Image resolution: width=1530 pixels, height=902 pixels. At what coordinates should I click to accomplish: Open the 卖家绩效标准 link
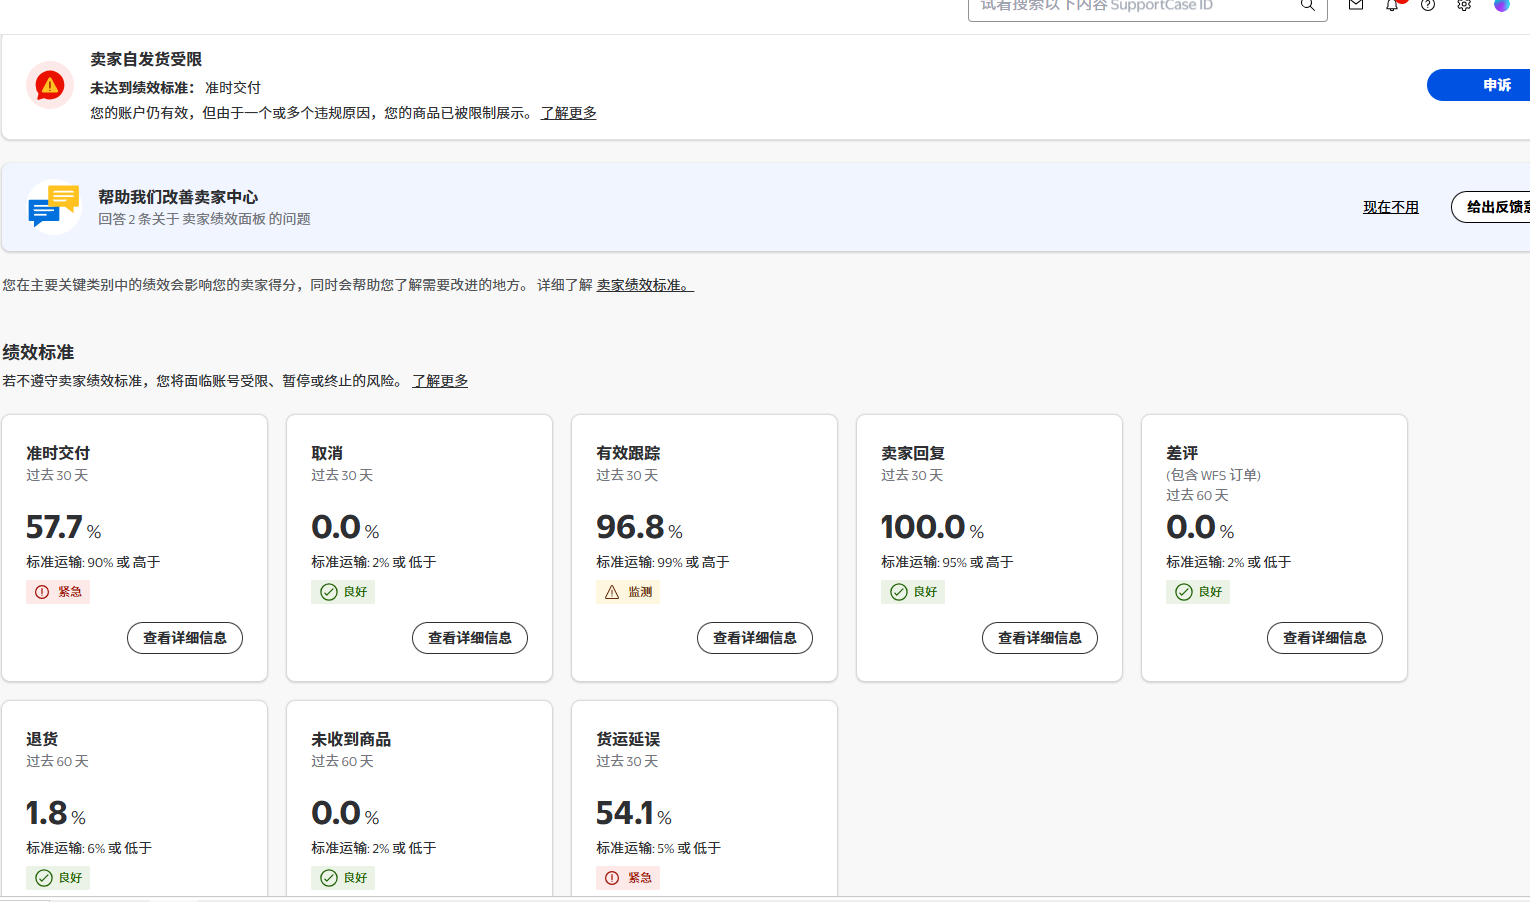tap(645, 285)
